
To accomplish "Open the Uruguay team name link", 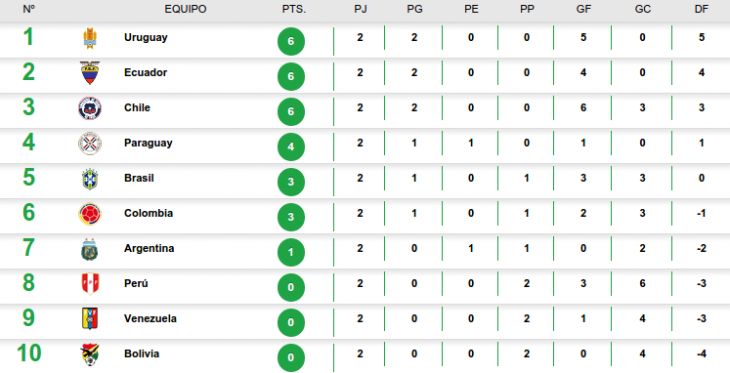I will (x=146, y=38).
